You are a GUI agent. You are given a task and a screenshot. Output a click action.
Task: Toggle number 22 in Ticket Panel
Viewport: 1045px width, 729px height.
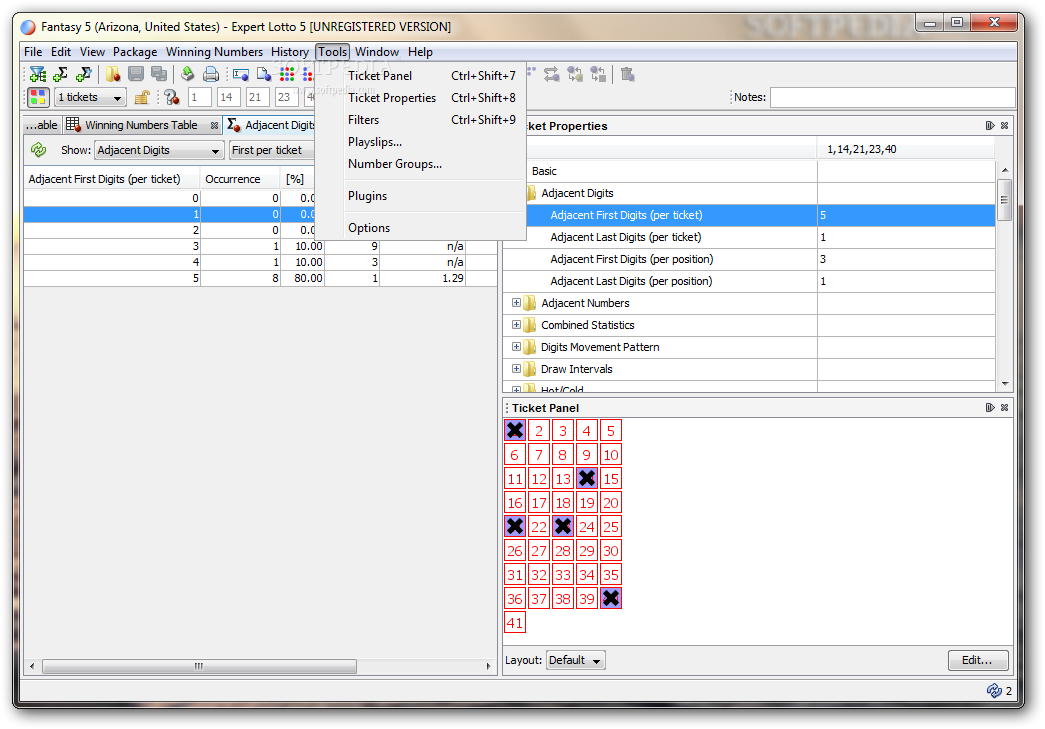tap(539, 526)
